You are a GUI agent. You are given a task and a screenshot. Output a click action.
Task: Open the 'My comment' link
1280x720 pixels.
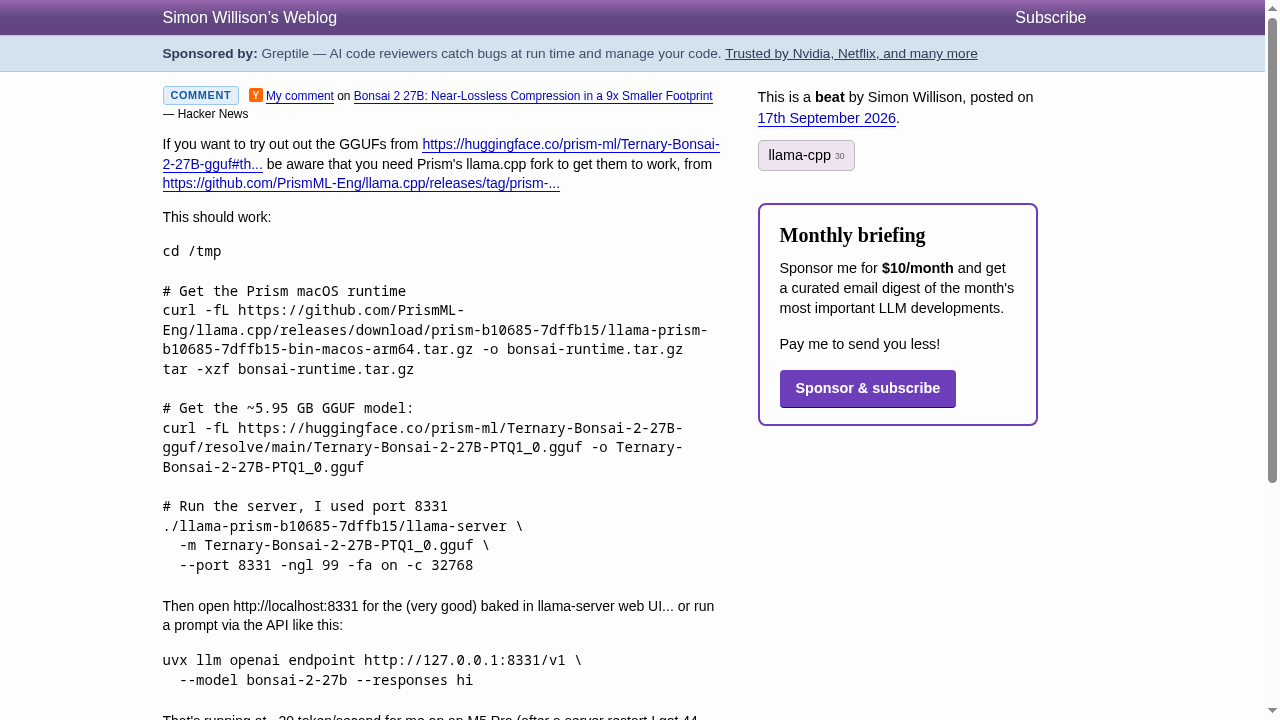300,96
